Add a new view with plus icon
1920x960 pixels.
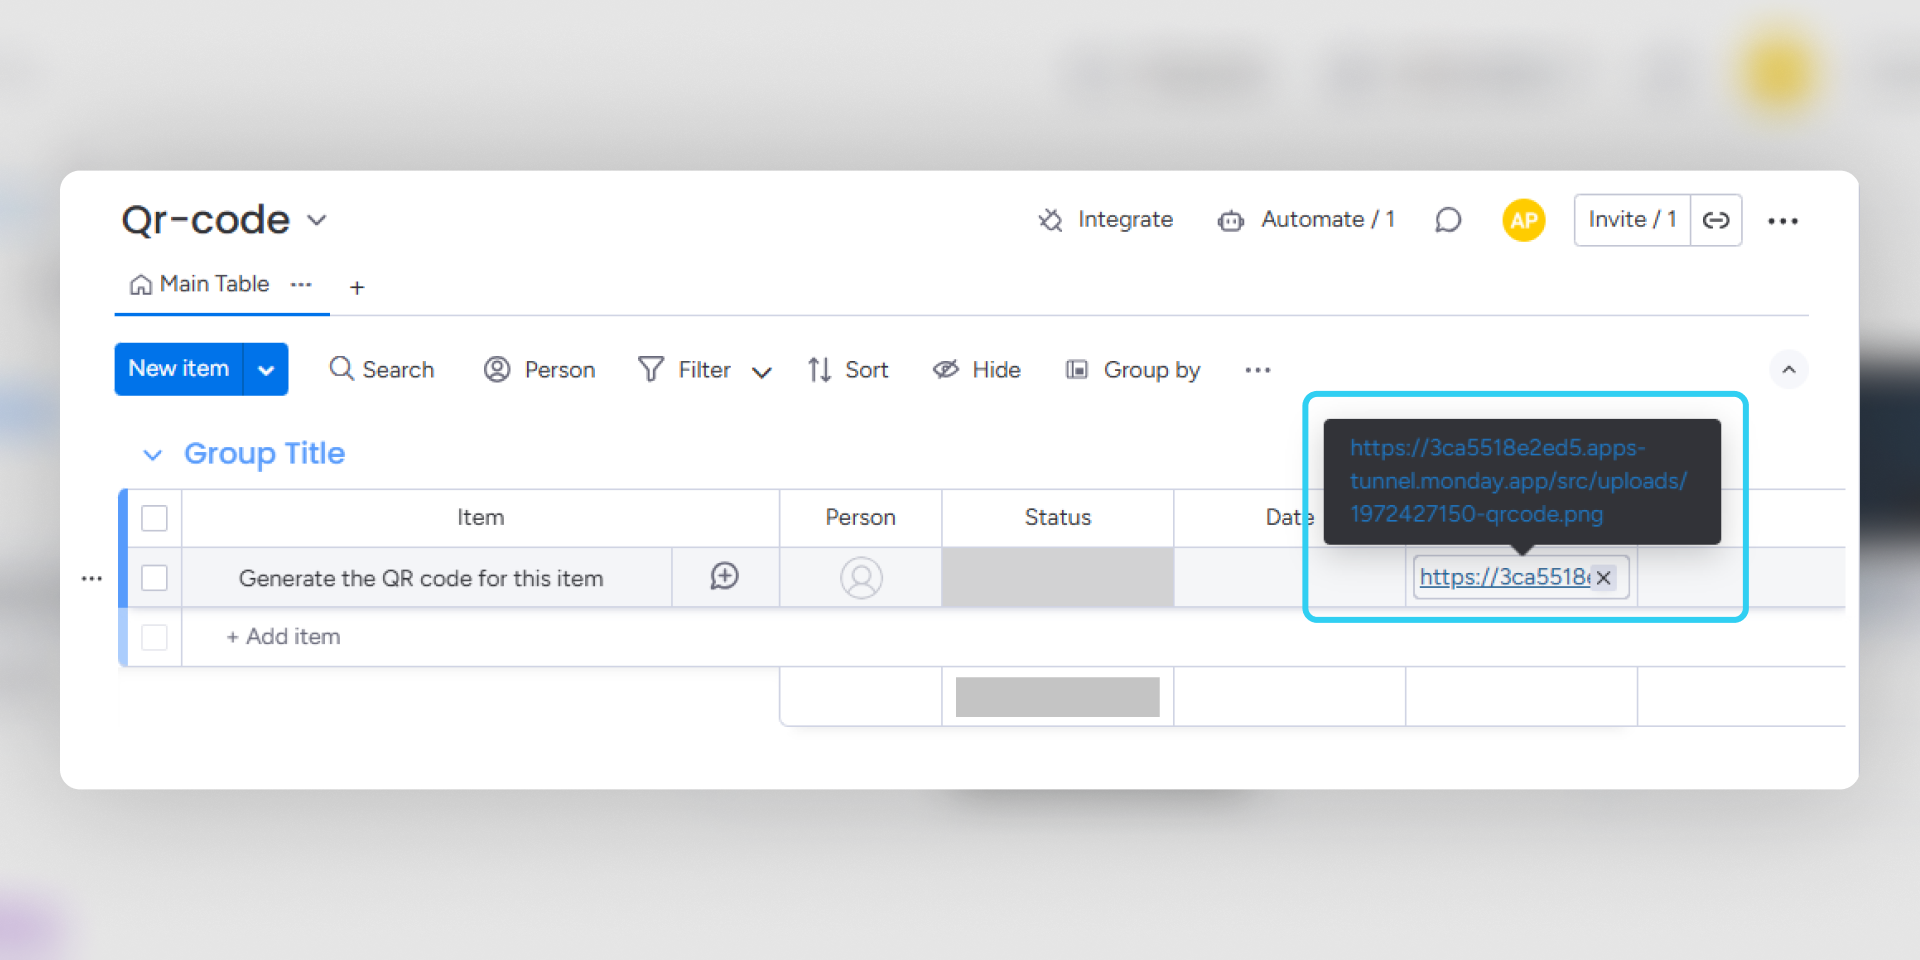tap(357, 288)
